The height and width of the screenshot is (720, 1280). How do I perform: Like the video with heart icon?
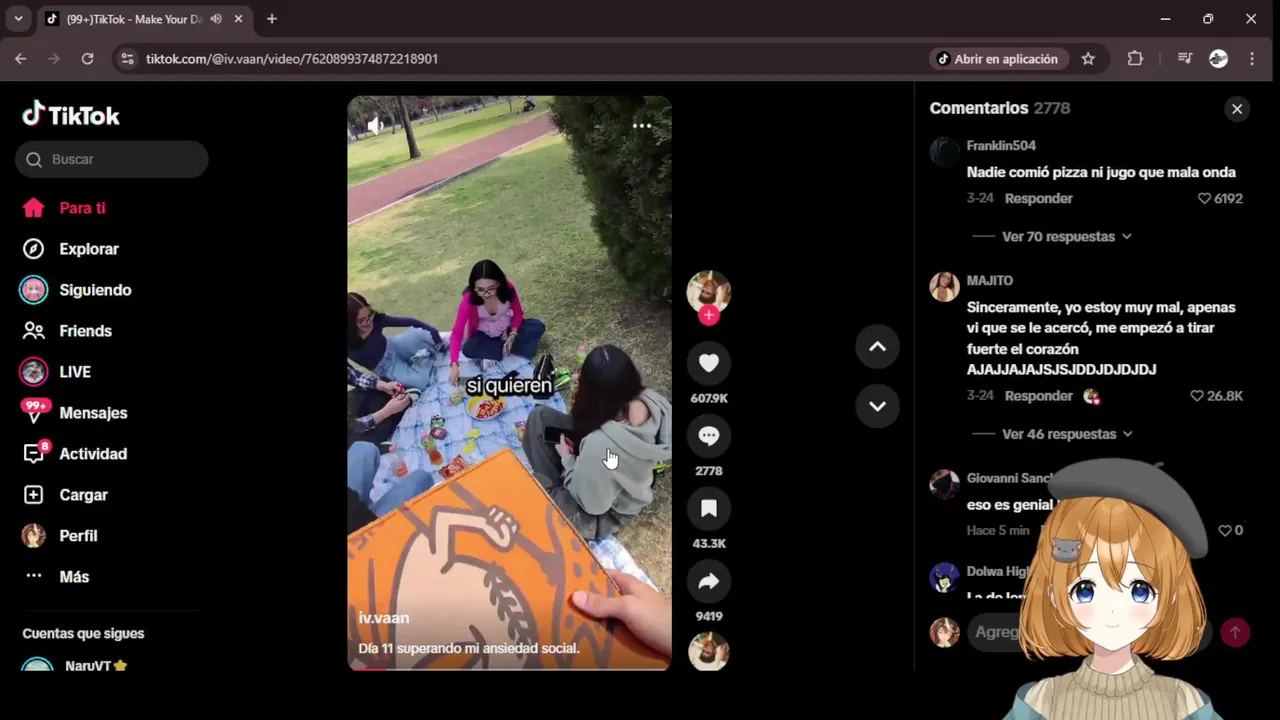point(708,363)
